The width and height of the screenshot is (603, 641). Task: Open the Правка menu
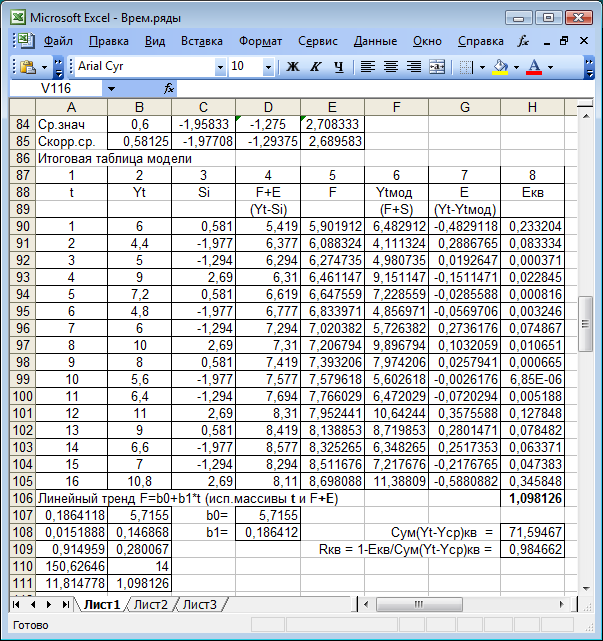point(108,41)
